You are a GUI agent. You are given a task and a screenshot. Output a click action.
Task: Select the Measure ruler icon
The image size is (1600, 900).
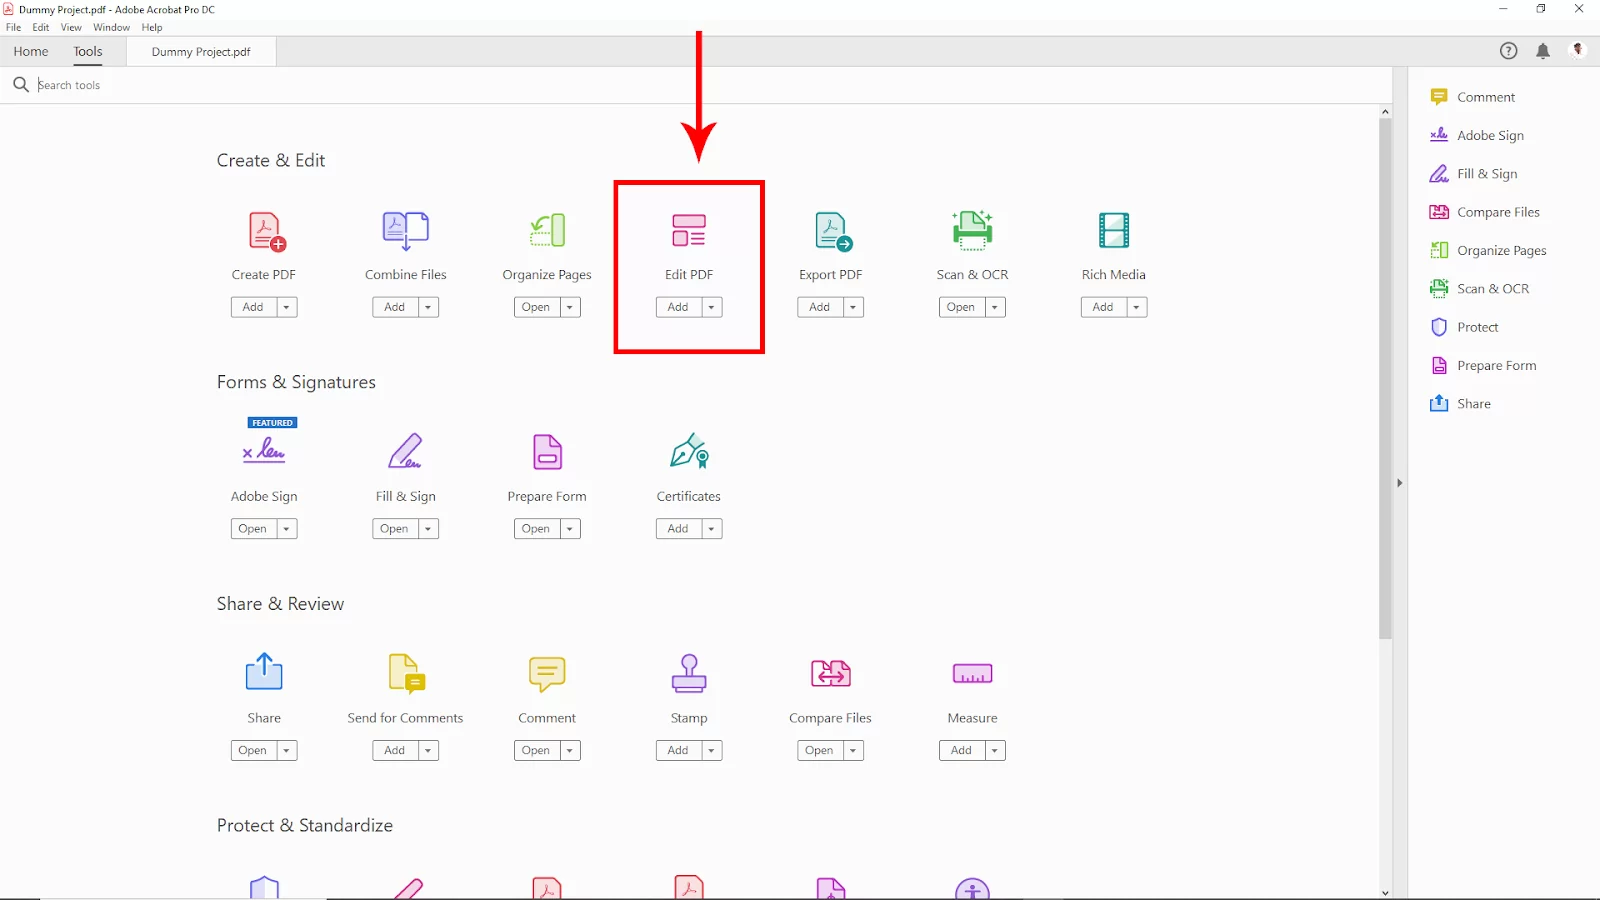click(x=972, y=674)
